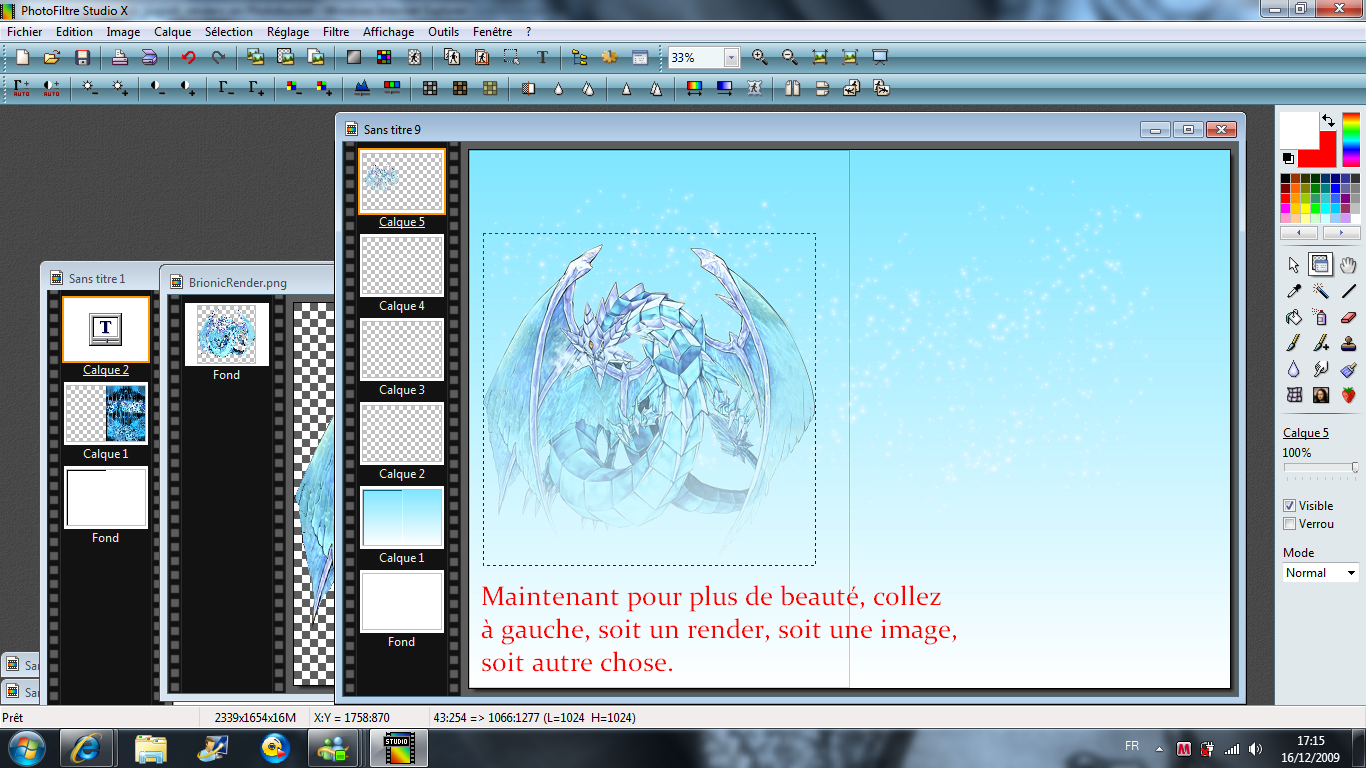The height and width of the screenshot is (768, 1366).
Task: Click the Gamma minus icon
Action: (x=227, y=88)
